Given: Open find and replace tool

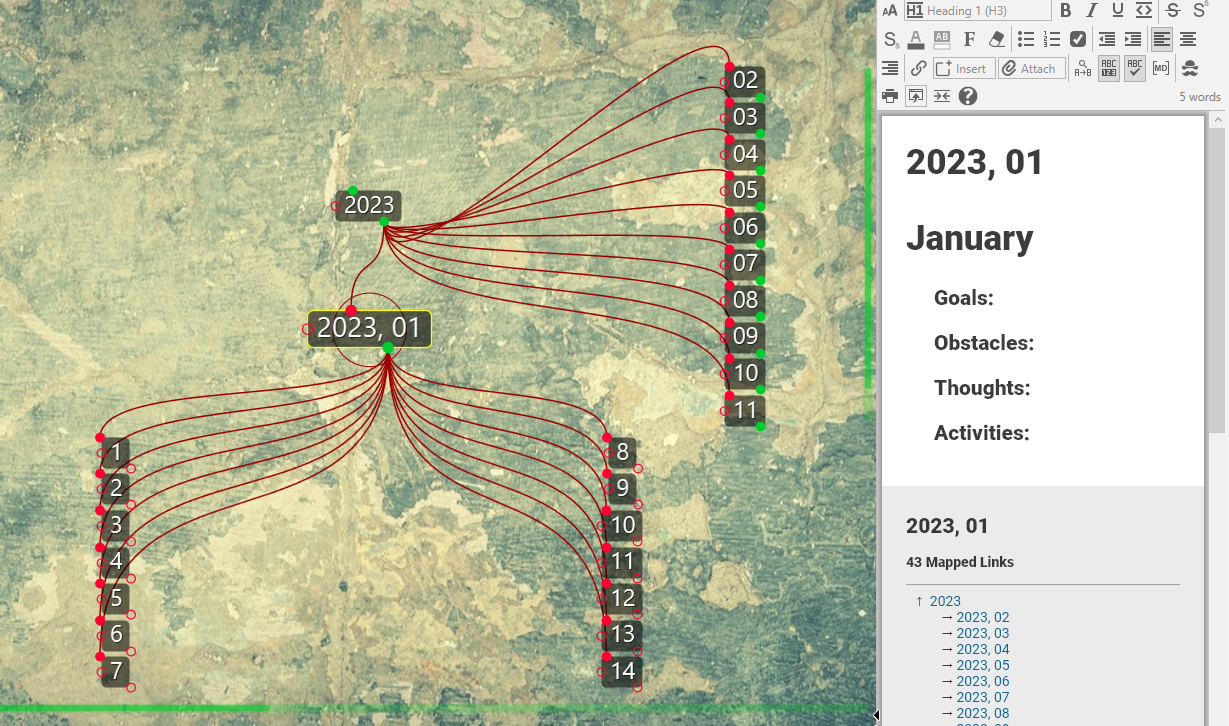Looking at the screenshot, I should [1083, 68].
